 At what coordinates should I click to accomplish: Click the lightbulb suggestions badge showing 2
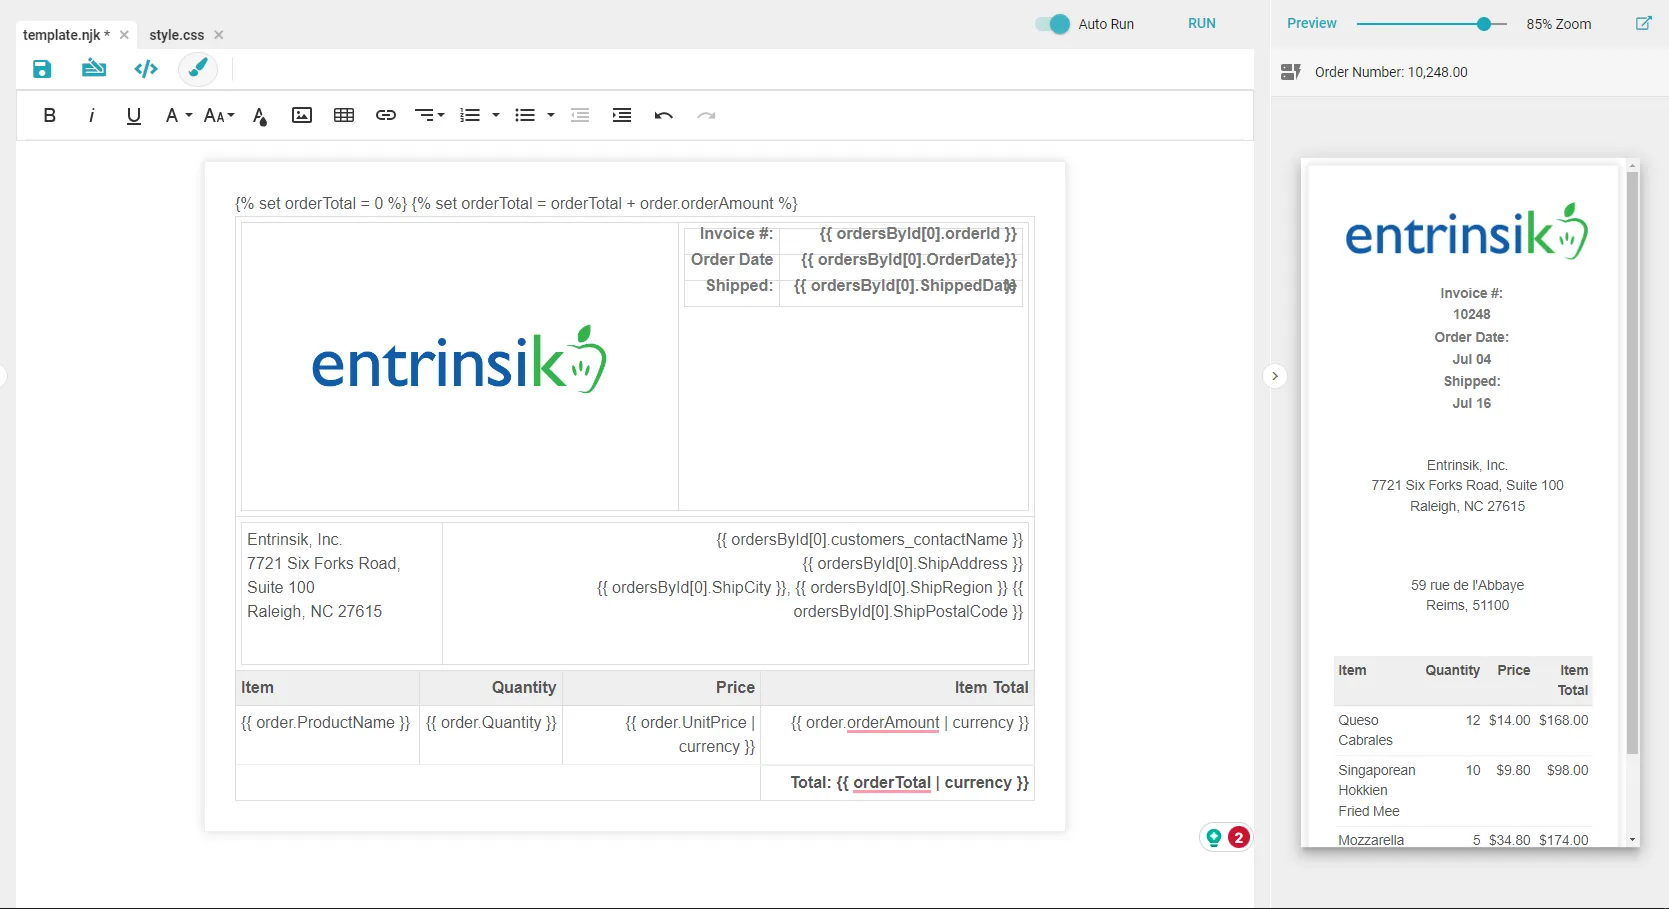[1226, 837]
